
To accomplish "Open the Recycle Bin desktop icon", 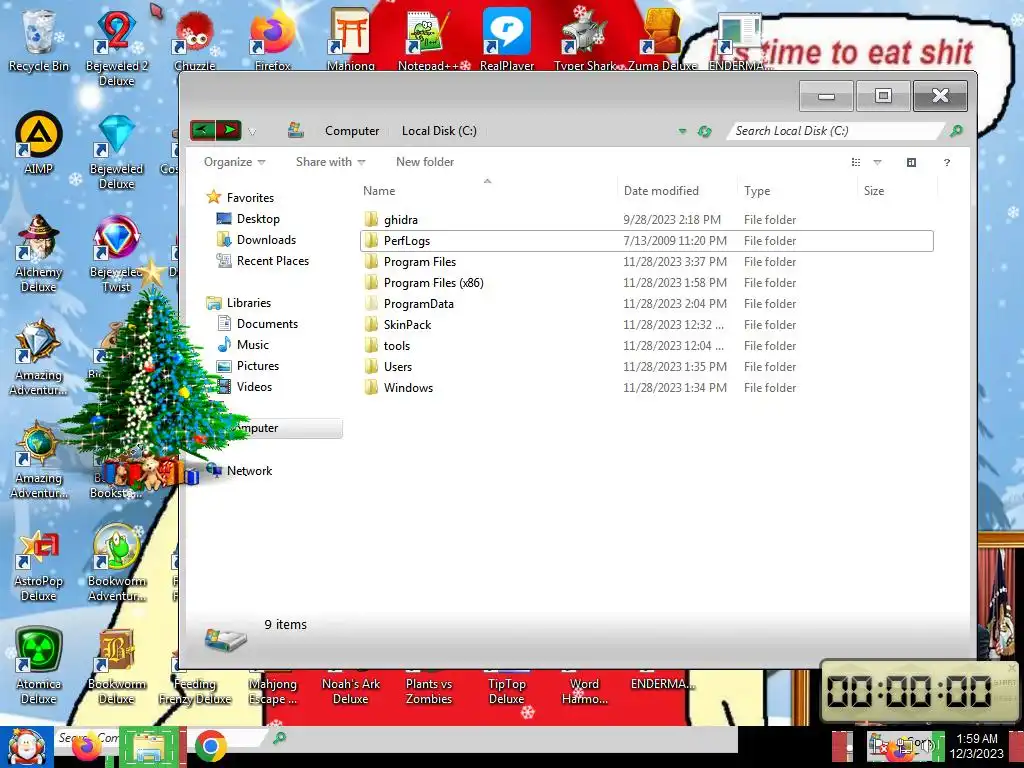I will pyautogui.click(x=39, y=39).
